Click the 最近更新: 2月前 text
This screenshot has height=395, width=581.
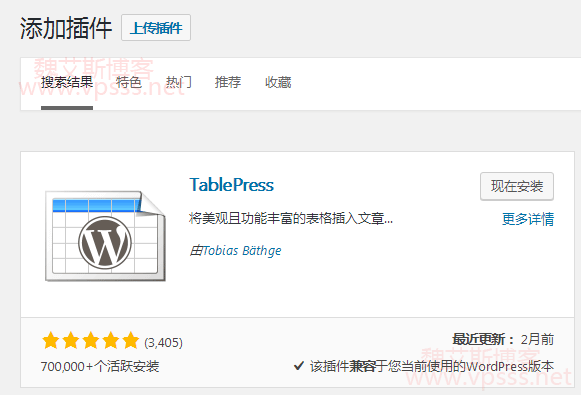(x=503, y=339)
